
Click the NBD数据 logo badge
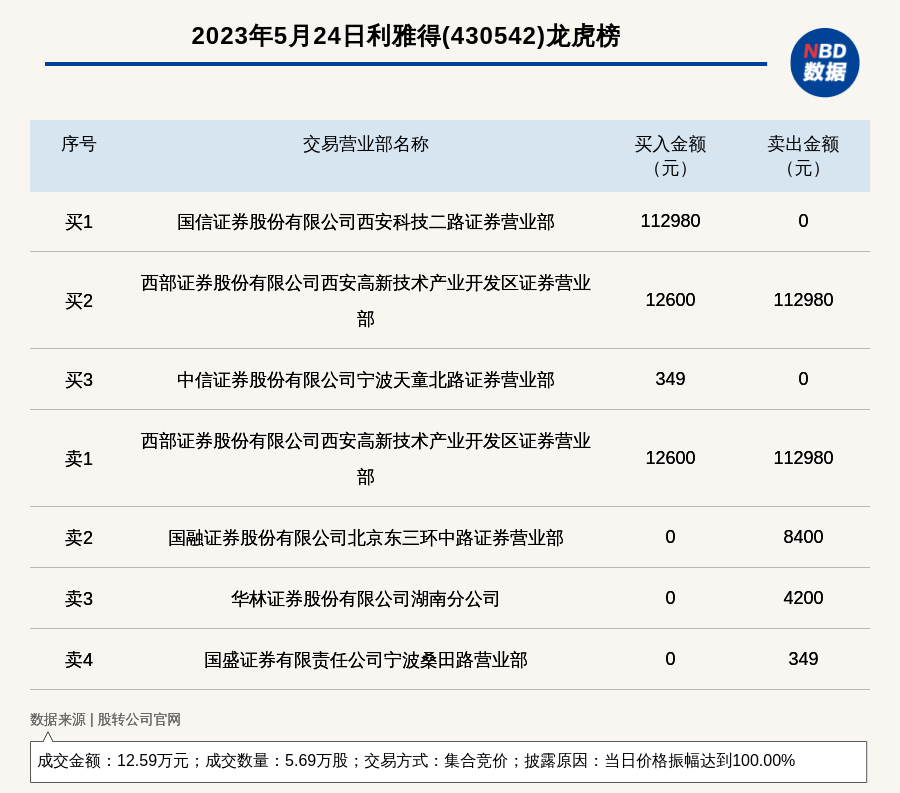824,63
